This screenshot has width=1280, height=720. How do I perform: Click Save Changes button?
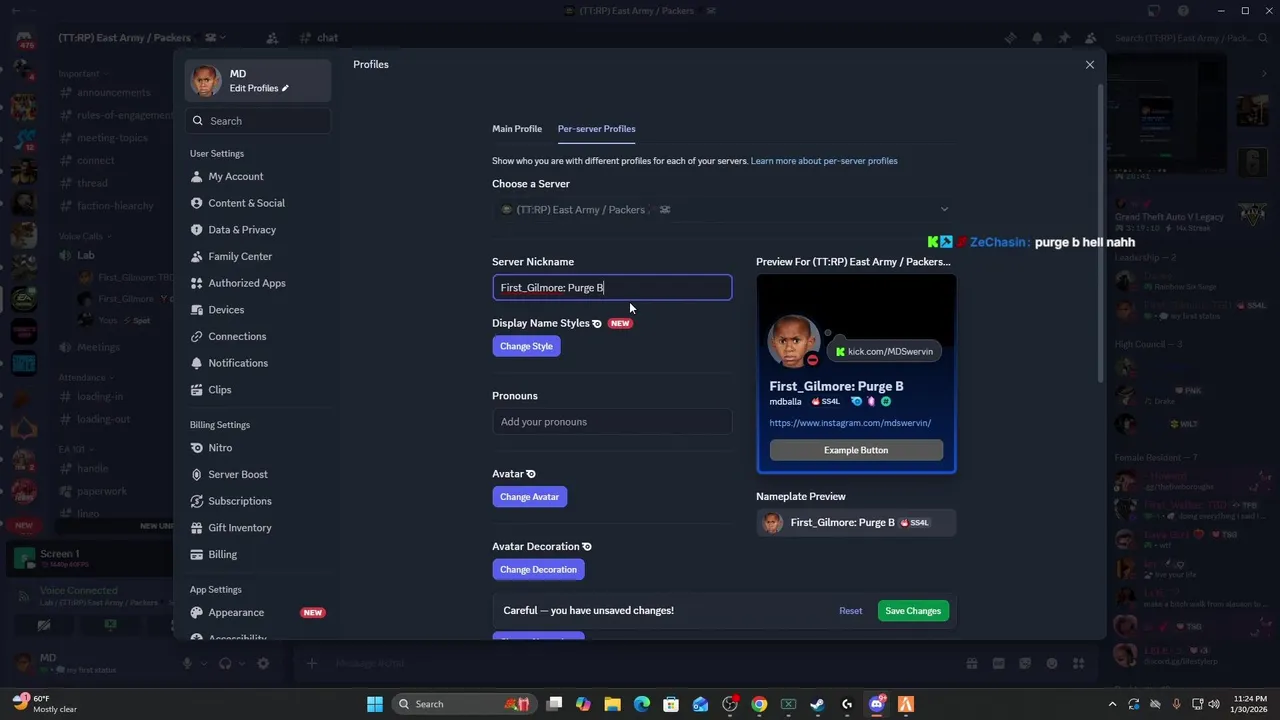pos(913,611)
